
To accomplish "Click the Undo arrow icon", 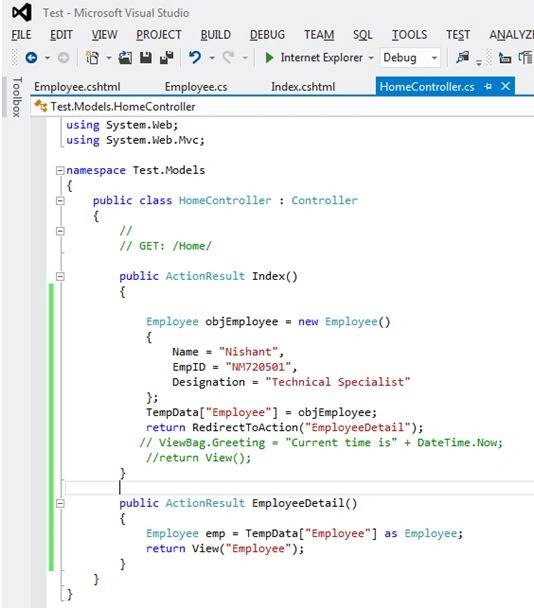I will pyautogui.click(x=195, y=58).
